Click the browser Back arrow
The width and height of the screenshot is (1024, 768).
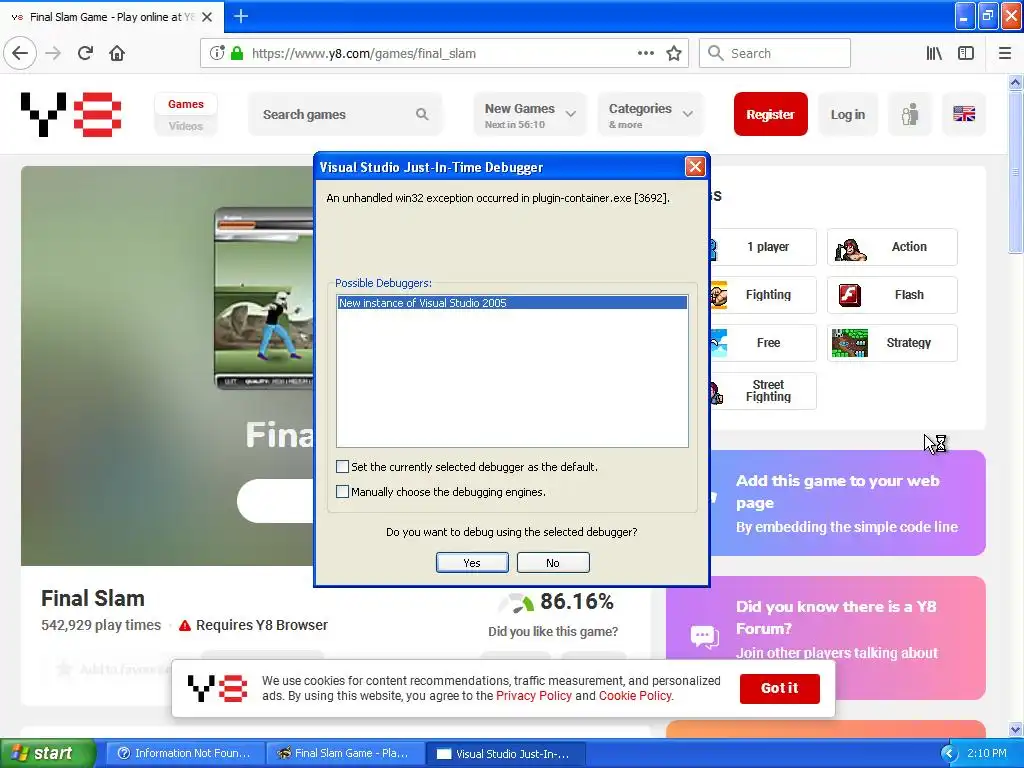click(20, 53)
